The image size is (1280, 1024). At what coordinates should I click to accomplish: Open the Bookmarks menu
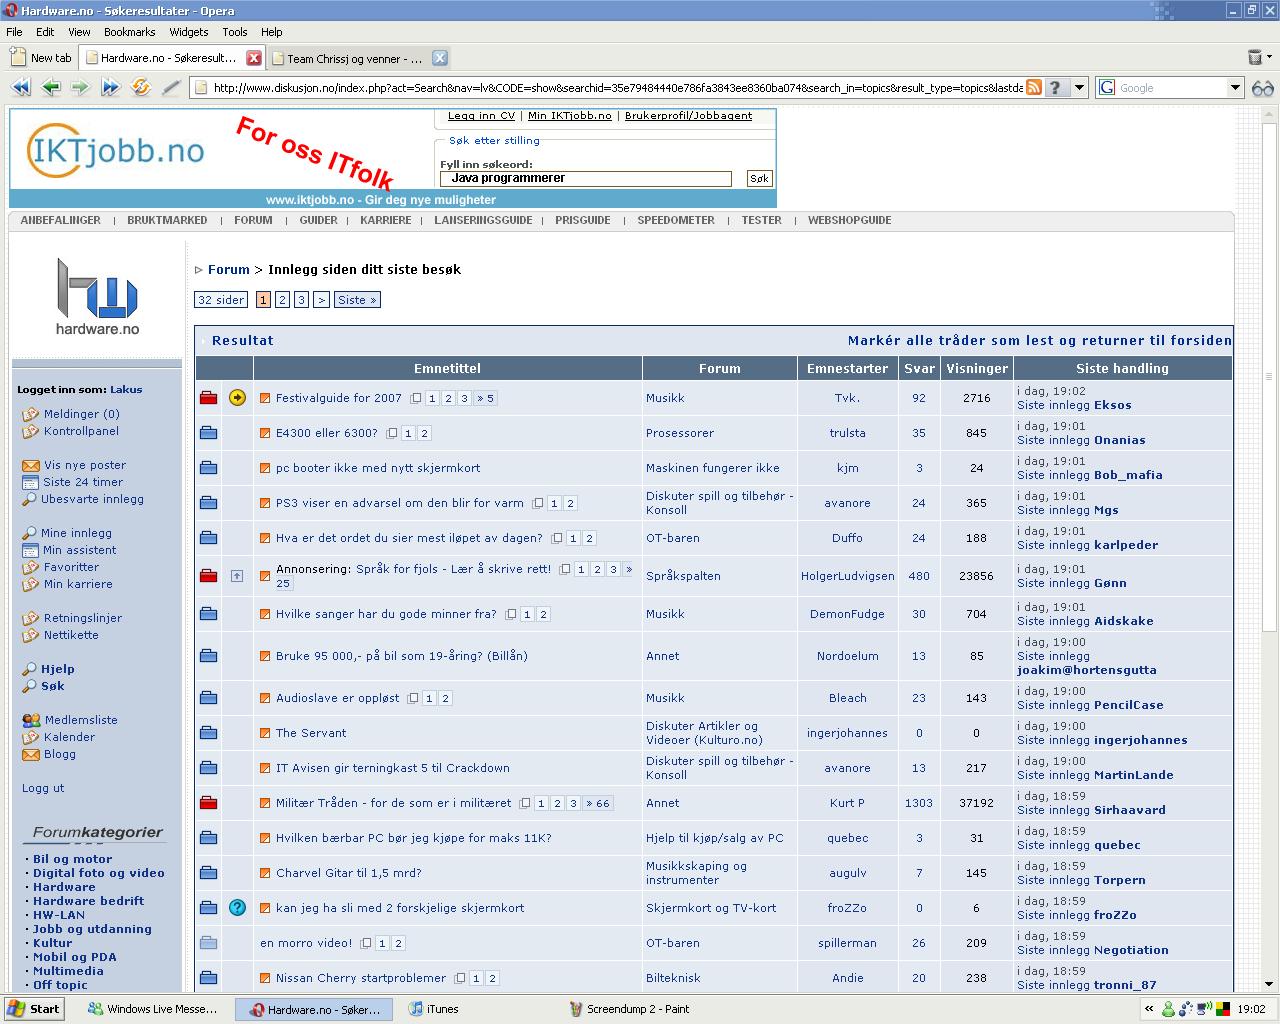(129, 32)
